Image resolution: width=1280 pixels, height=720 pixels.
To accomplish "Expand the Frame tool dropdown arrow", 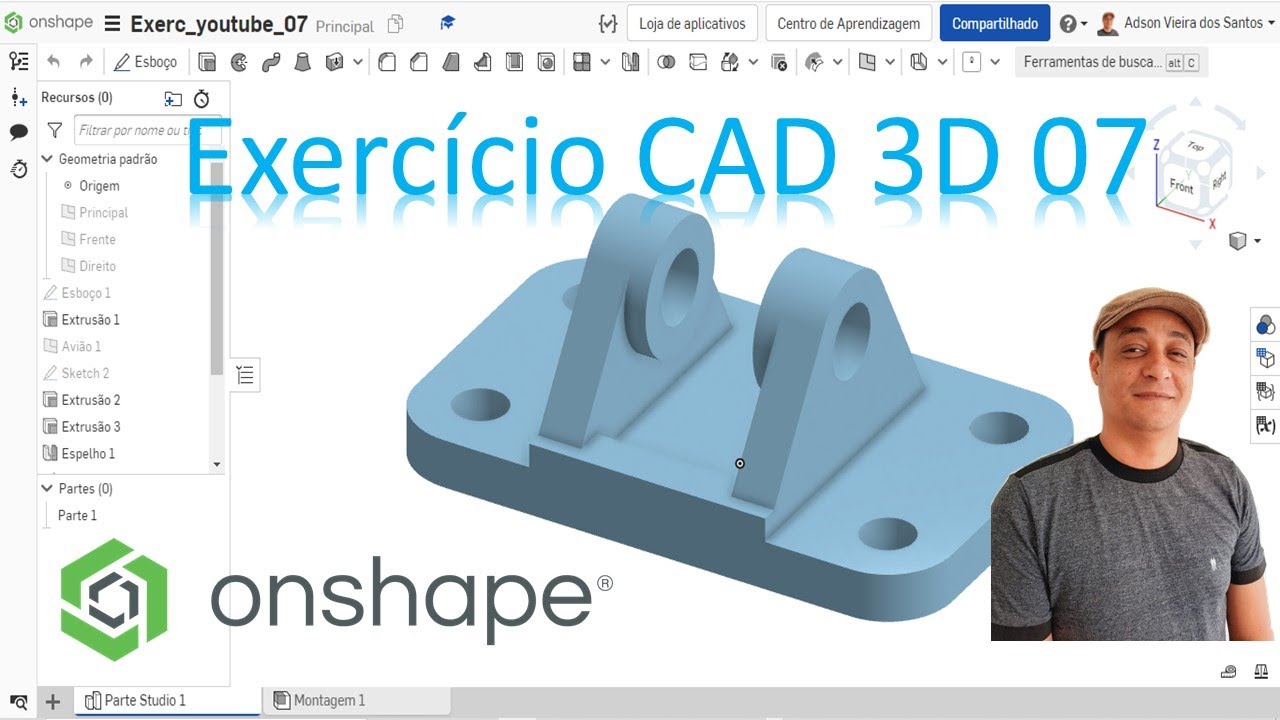I will [x=995, y=62].
